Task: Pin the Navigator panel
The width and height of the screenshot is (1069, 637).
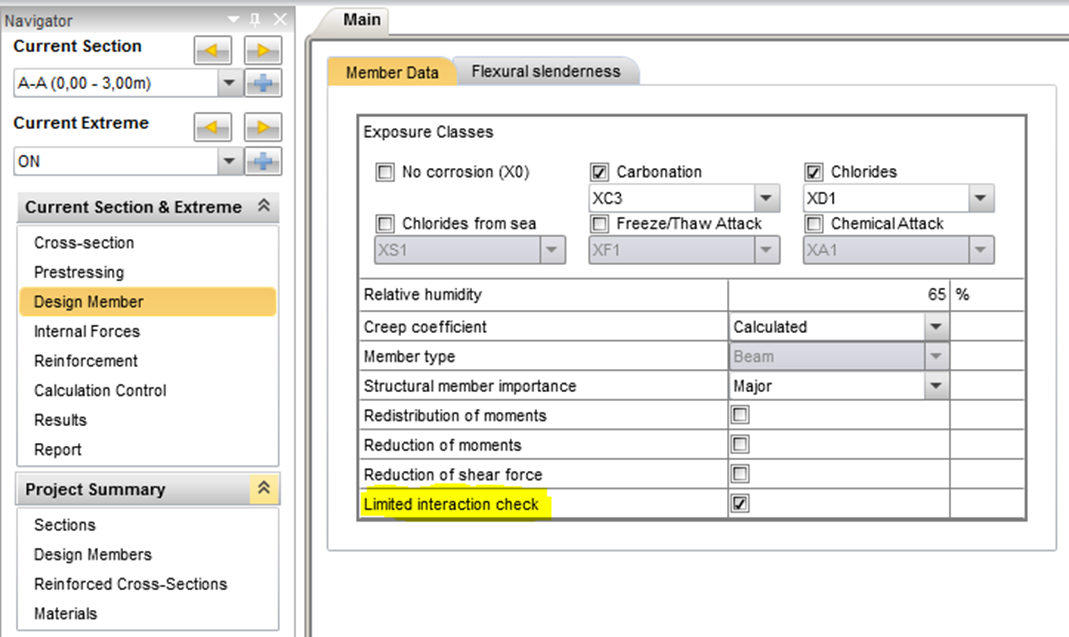Action: [257, 19]
